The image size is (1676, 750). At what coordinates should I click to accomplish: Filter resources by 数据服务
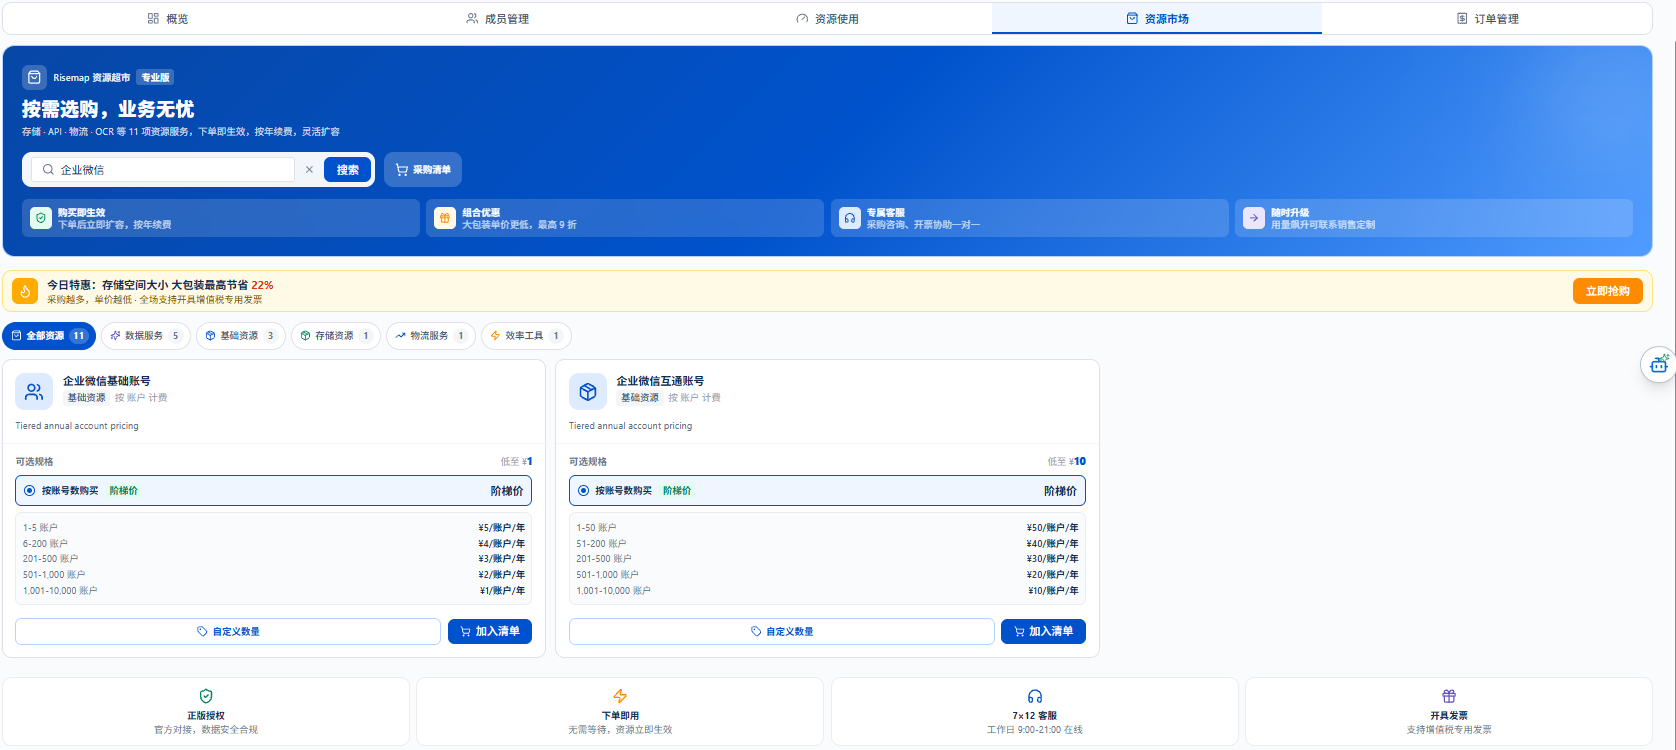(x=146, y=336)
